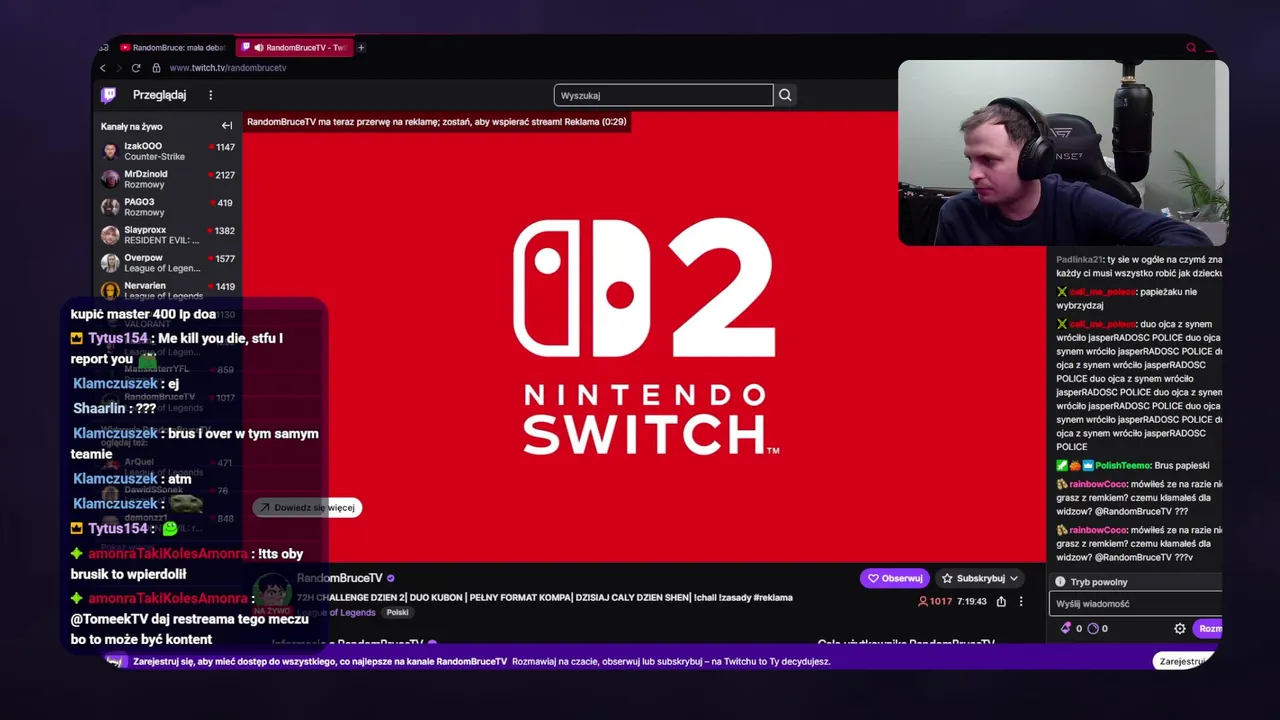Click the browser address bar URL
Viewport: 1280px width, 720px height.
point(228,68)
